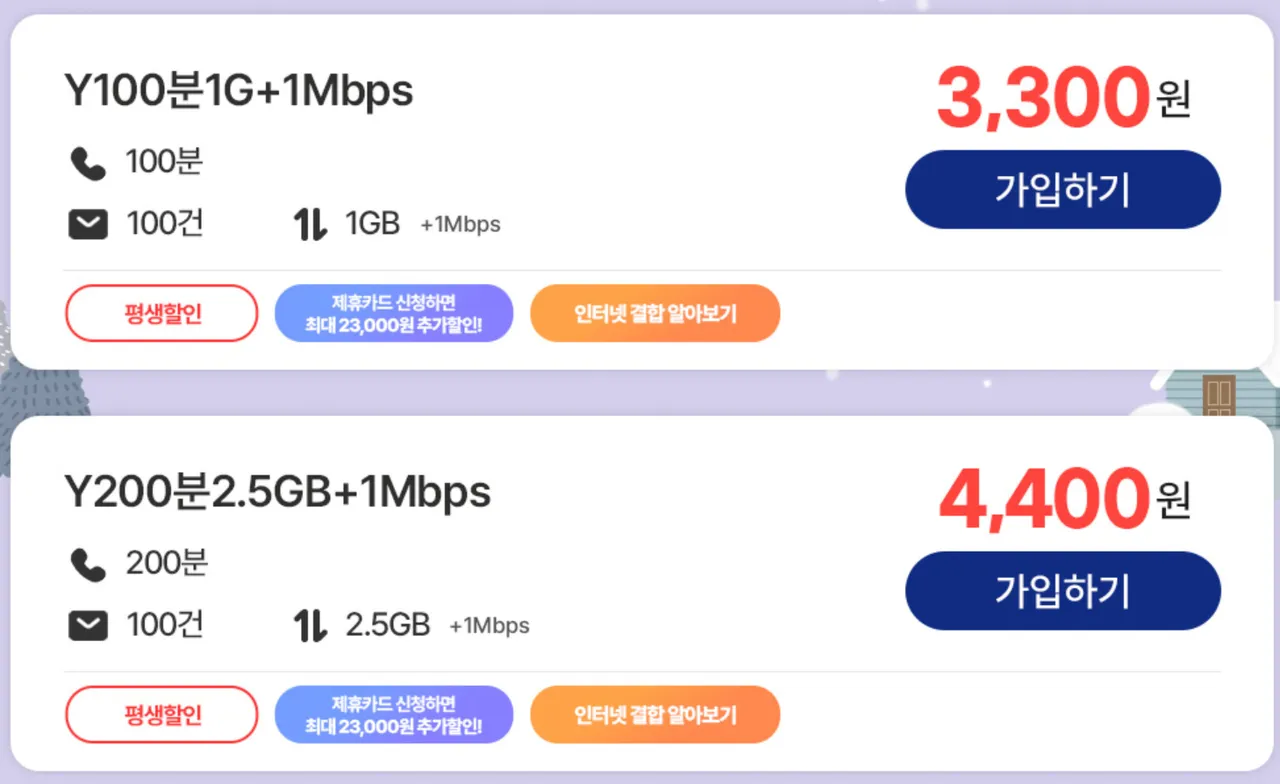The height and width of the screenshot is (784, 1280).
Task: Click 인터넷 결합 알아보기 in first plan
Action: (x=655, y=313)
